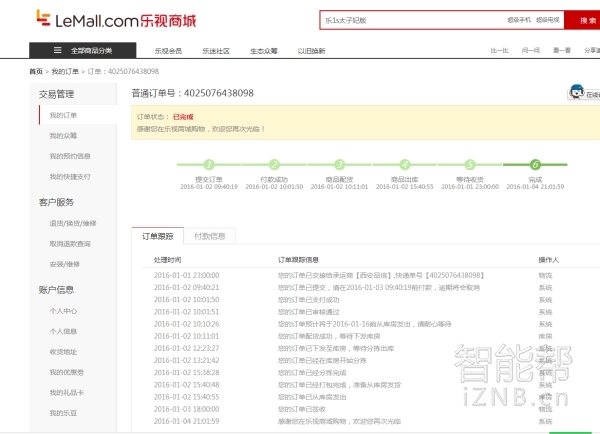Select 我的众筹 in the sidebar
Viewport: 600px width, 434px height.
click(63, 135)
